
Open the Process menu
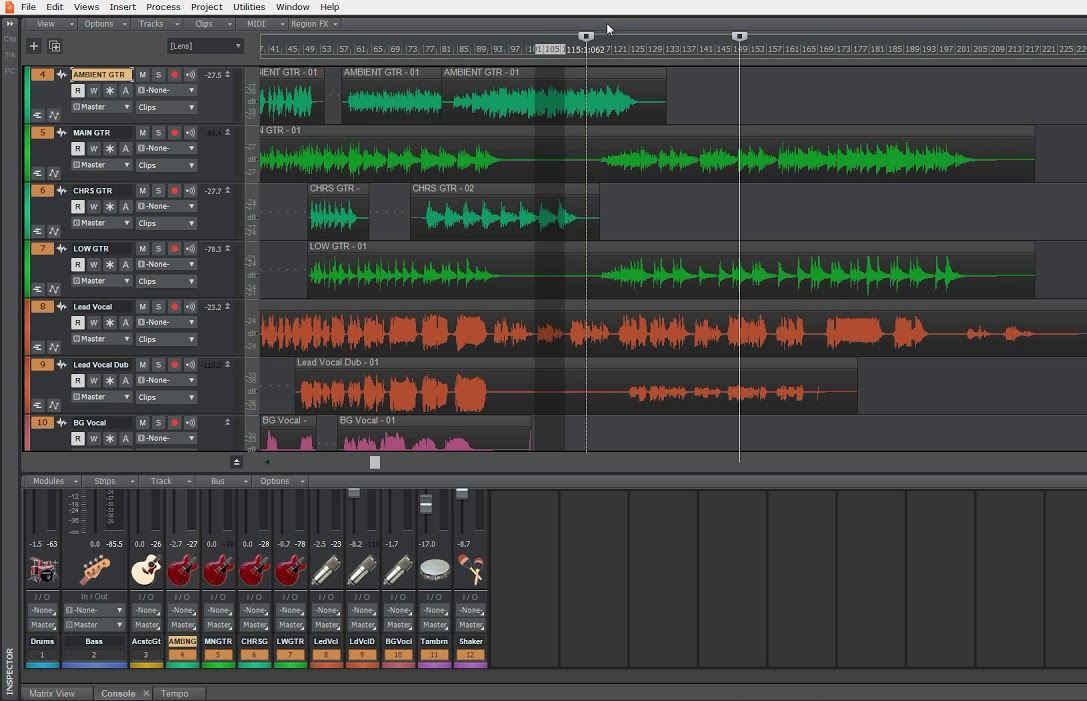pyautogui.click(x=163, y=7)
